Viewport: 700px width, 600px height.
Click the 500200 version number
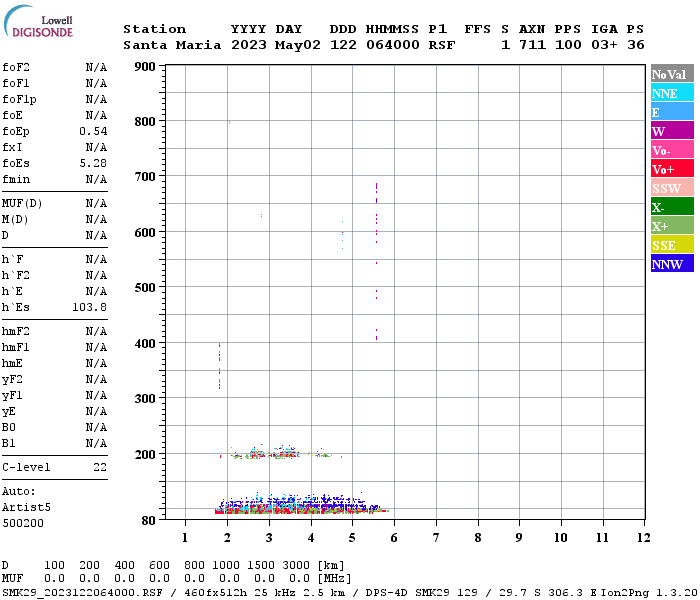[x=23, y=523]
